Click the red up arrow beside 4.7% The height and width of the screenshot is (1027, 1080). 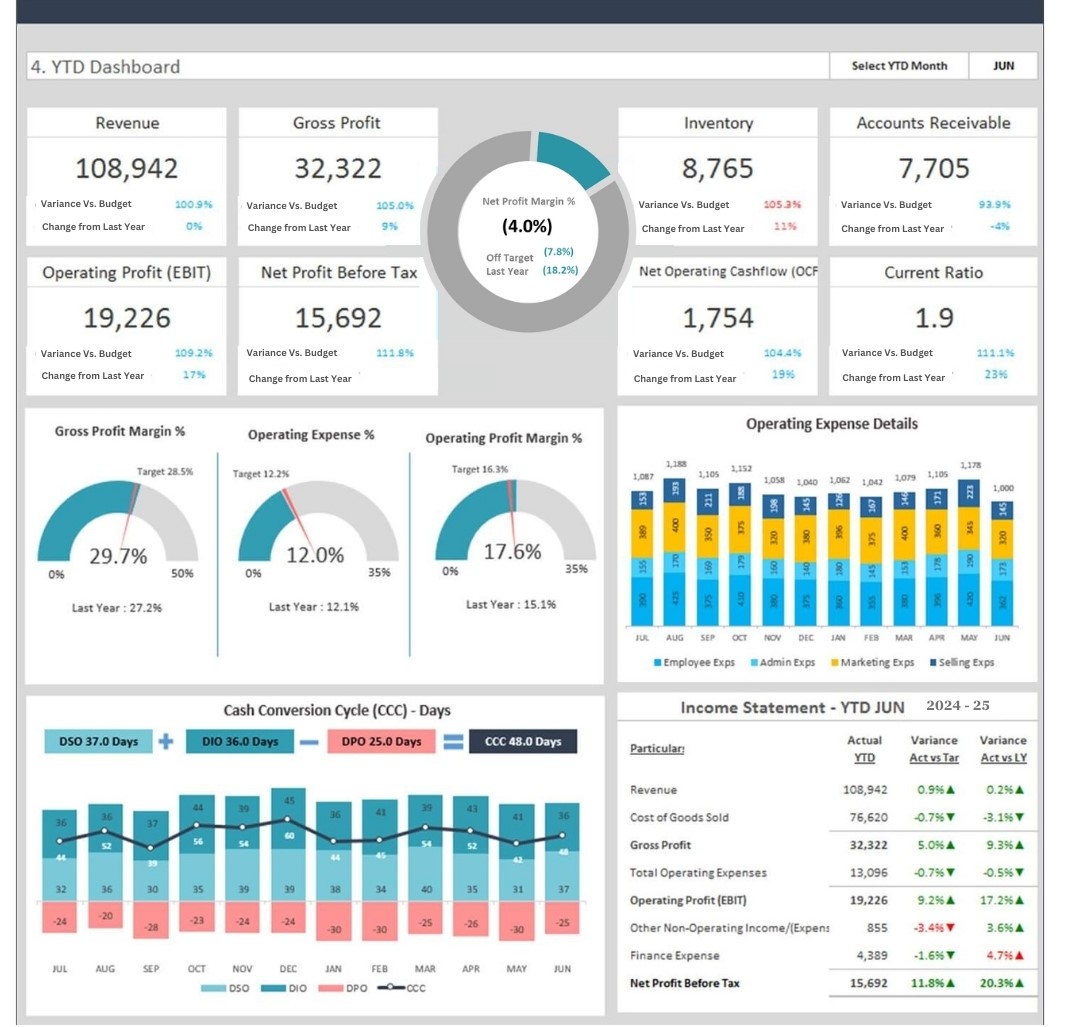pos(1019,956)
